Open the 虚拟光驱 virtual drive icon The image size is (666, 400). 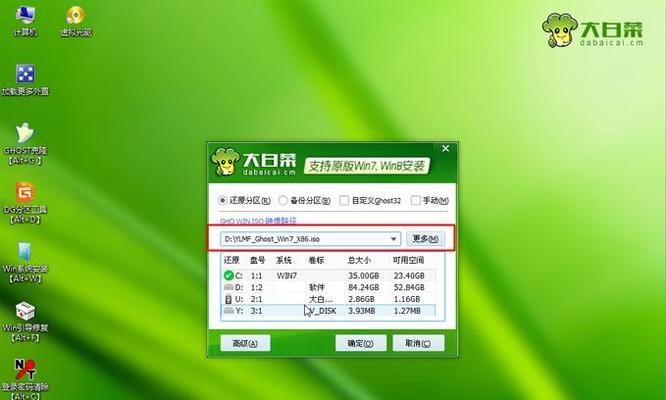[76, 21]
